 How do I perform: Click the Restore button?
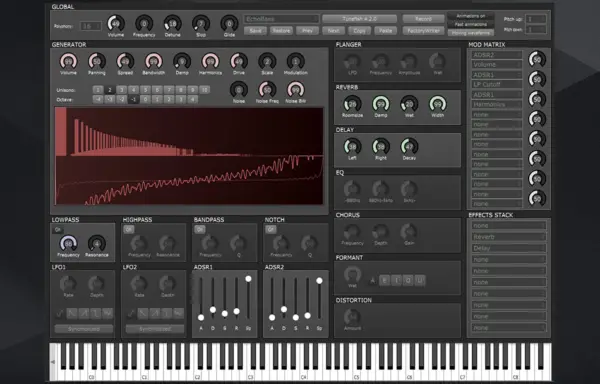[281, 31]
